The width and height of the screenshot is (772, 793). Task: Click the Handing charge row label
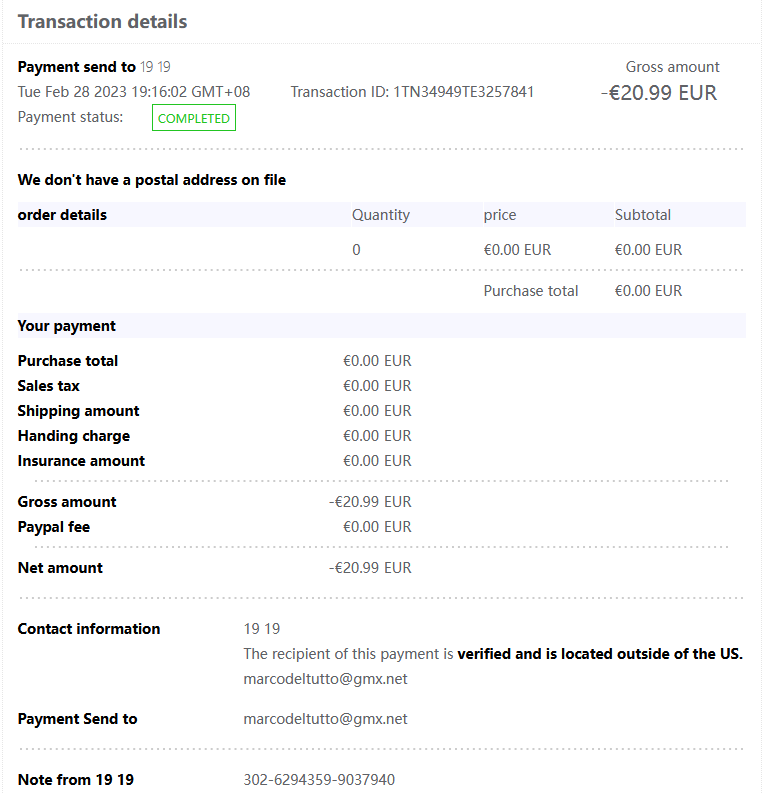coord(73,436)
